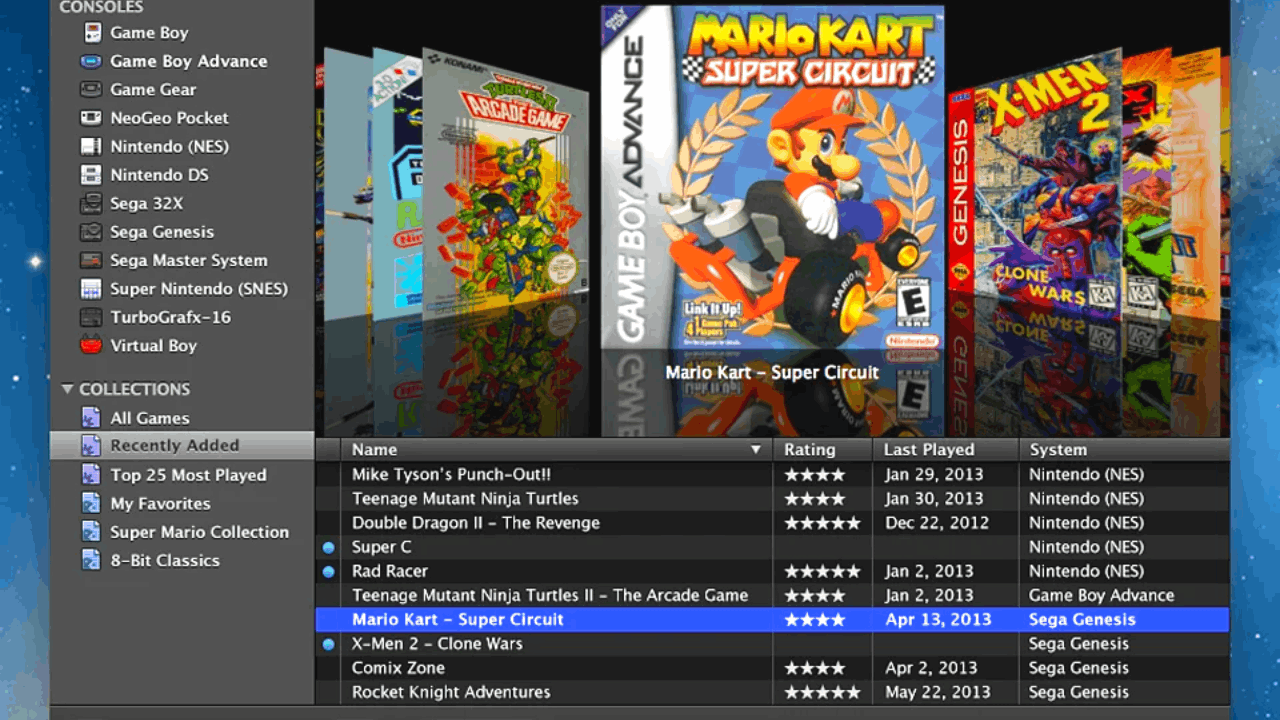Screen dimensions: 1280x720
Task: Click the Game Gear console icon
Action: click(91, 89)
